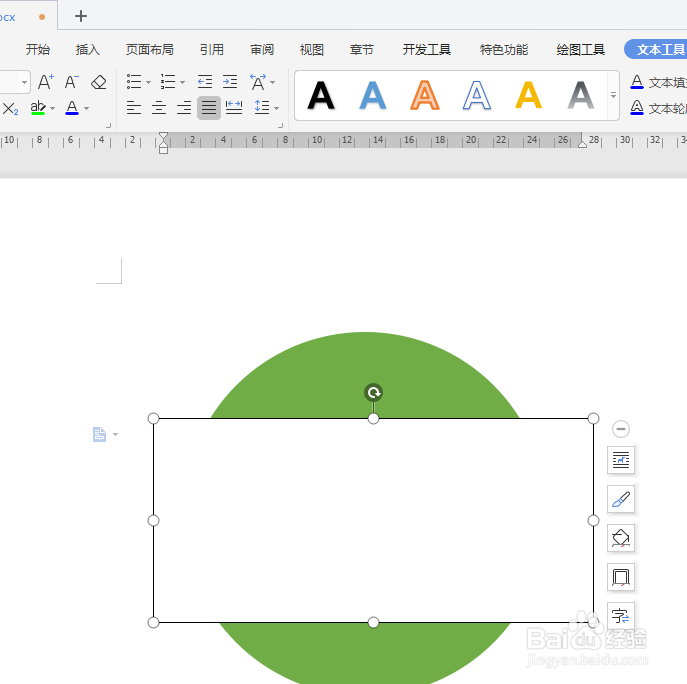Expand the bullet list style dropdown

click(x=149, y=82)
